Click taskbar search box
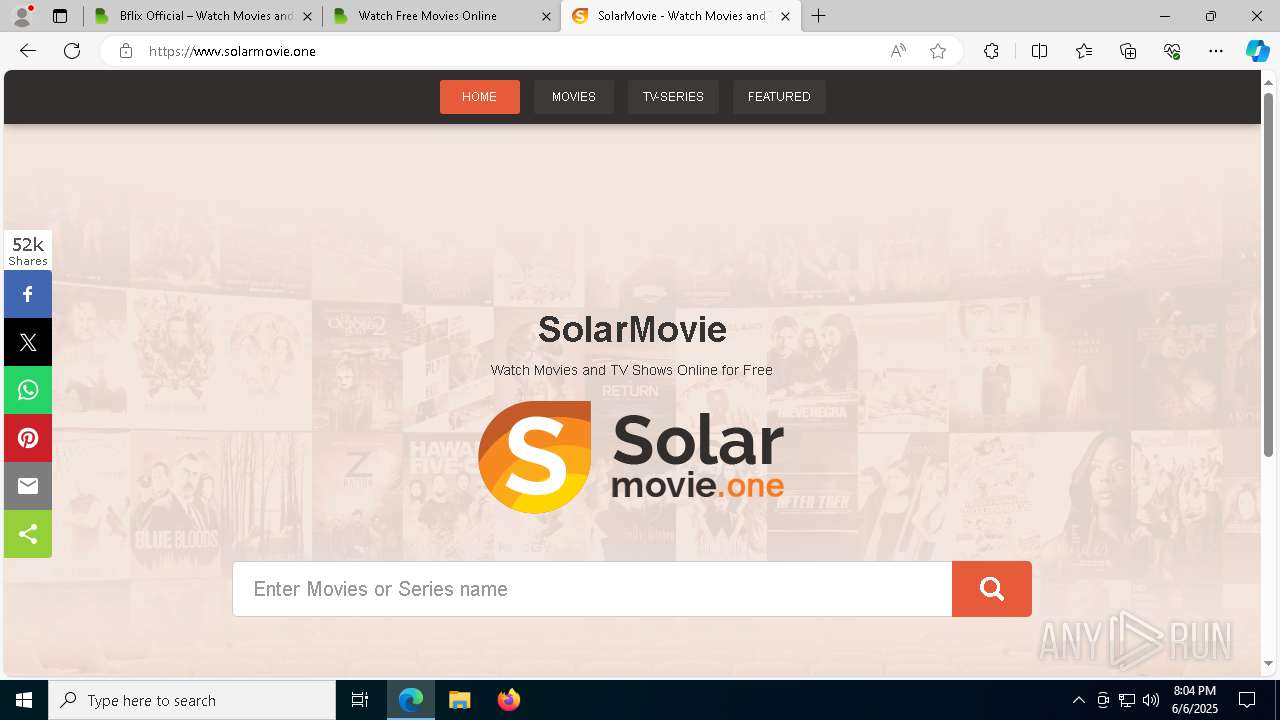This screenshot has height=720, width=1280. pyautogui.click(x=192, y=700)
